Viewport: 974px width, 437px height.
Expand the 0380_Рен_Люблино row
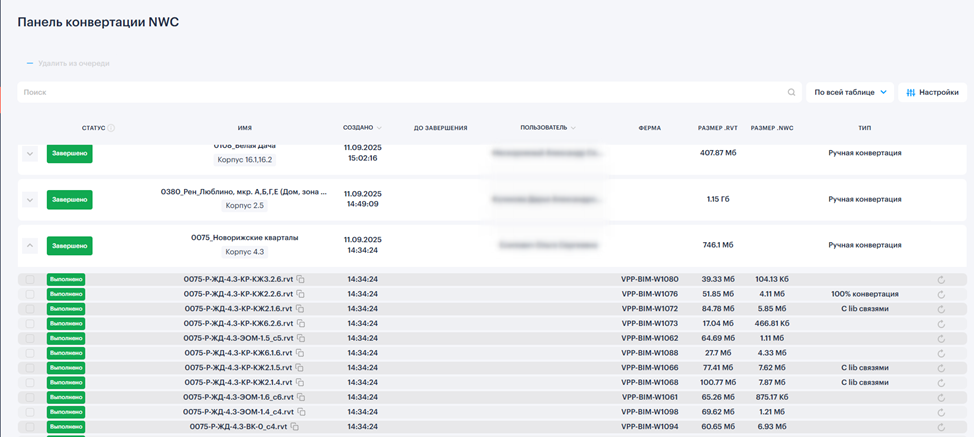coord(30,200)
